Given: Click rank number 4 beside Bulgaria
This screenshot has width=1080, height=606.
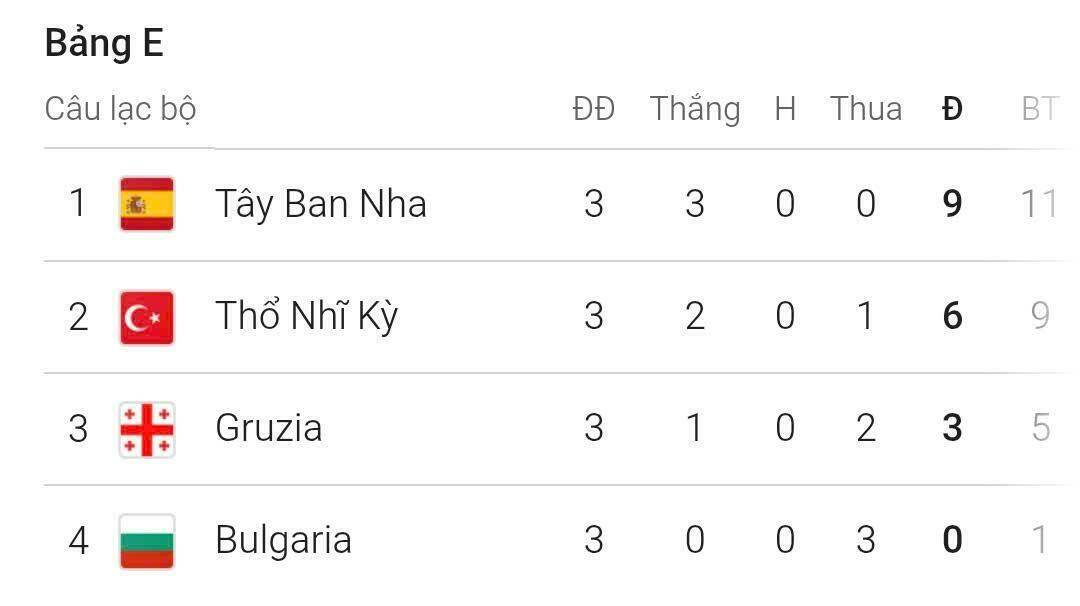Looking at the screenshot, I should tap(79, 541).
